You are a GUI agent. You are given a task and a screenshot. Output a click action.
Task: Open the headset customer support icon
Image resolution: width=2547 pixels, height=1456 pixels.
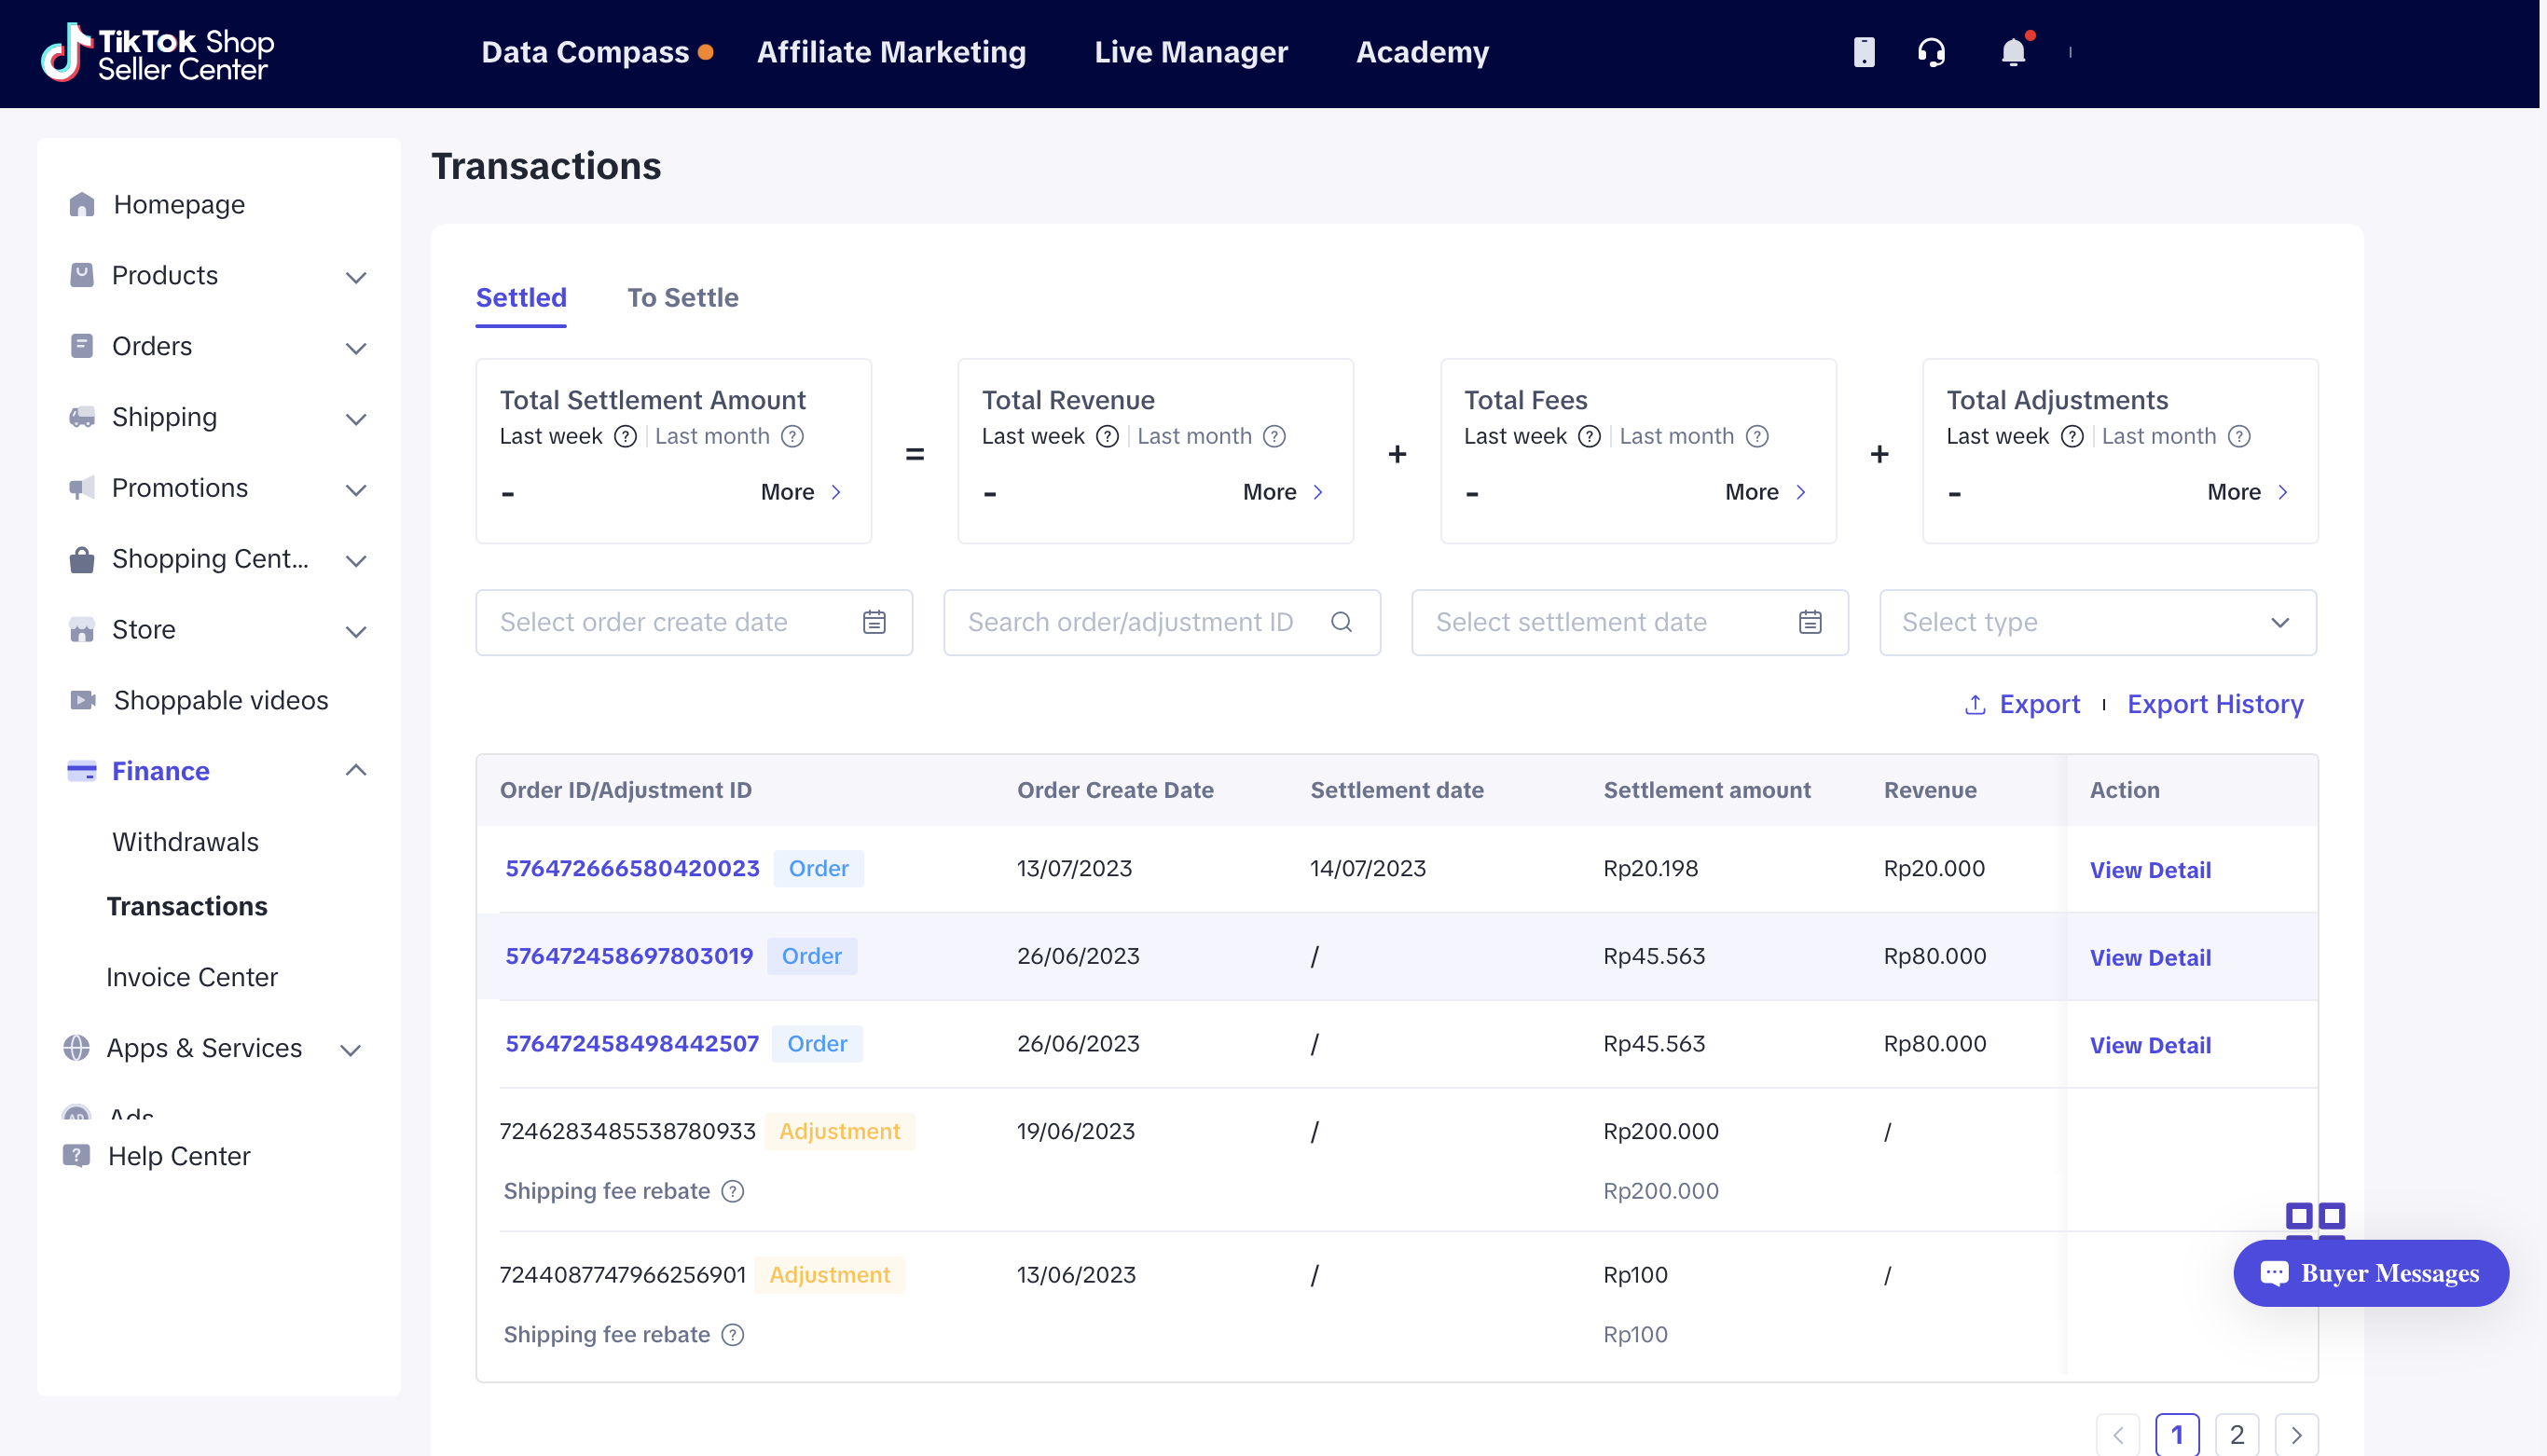coord(1931,52)
